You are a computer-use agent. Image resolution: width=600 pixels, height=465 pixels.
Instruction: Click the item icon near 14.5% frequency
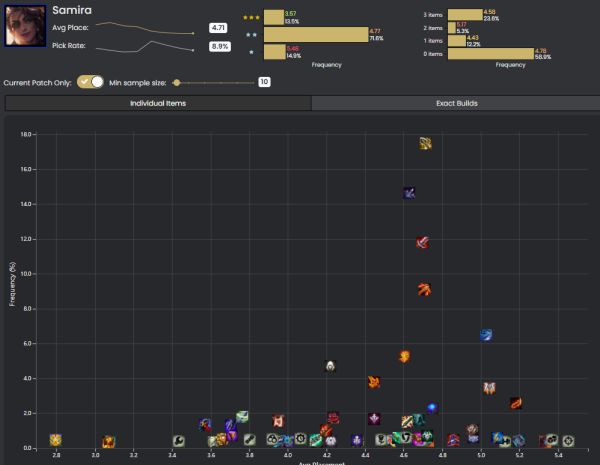[408, 193]
